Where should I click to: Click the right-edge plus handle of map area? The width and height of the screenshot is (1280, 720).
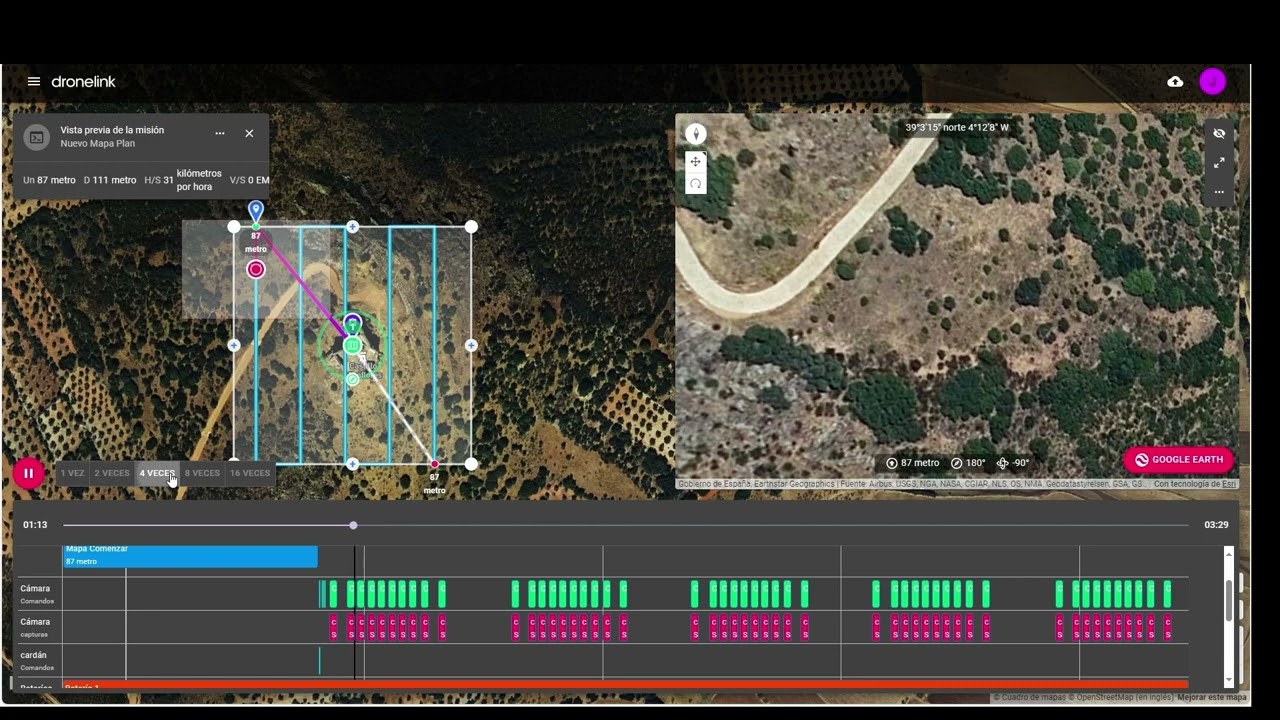coord(471,345)
